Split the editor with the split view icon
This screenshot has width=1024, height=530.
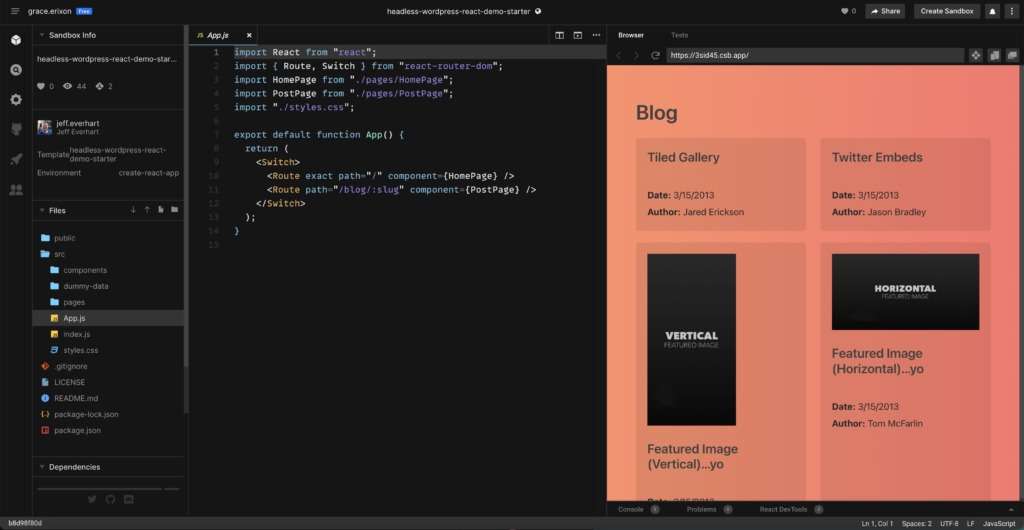(x=560, y=35)
